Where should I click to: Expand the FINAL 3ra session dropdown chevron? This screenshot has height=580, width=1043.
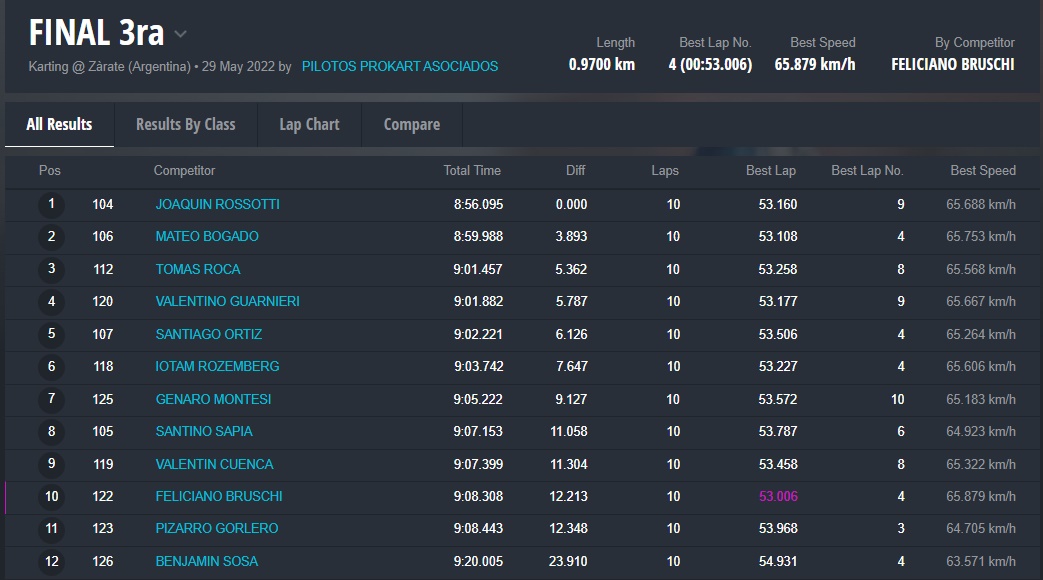click(x=180, y=34)
